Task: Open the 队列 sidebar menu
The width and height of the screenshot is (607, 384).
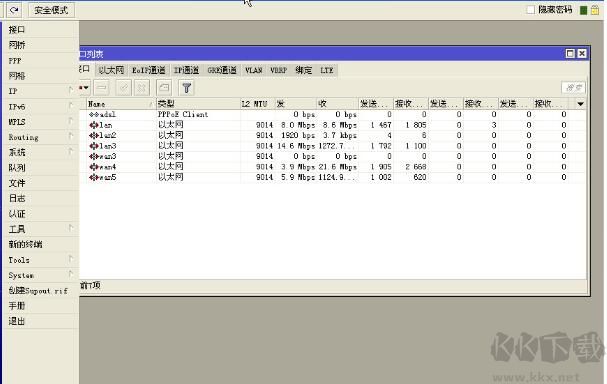Action: 40,168
